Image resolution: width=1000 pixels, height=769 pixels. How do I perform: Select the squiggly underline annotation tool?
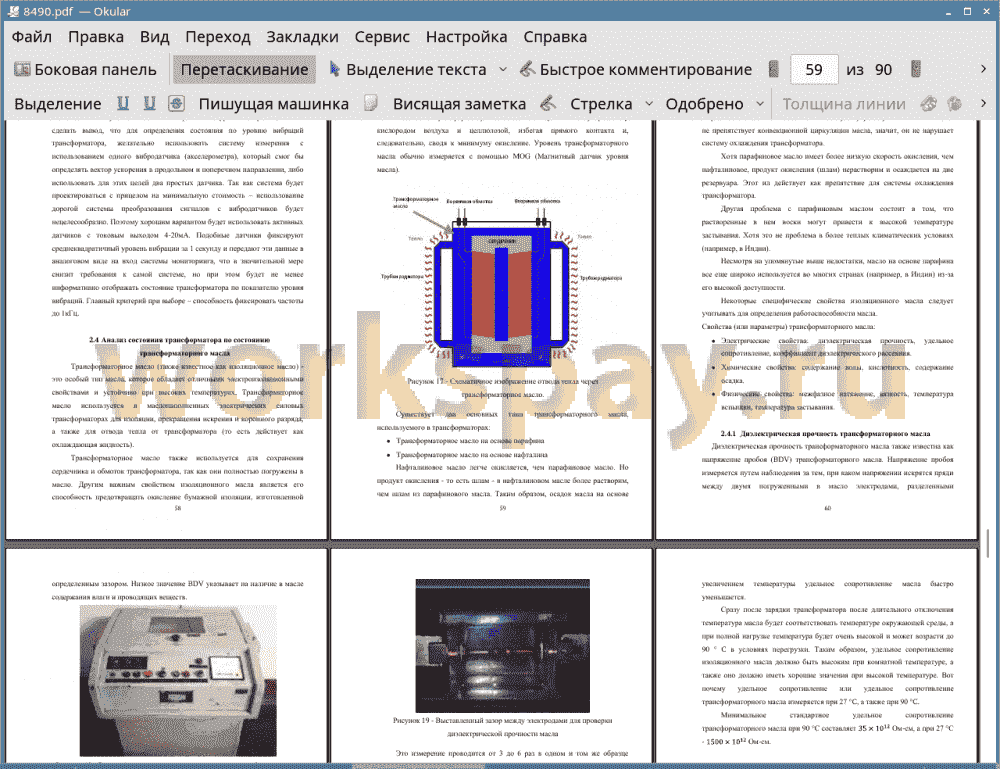pos(149,103)
